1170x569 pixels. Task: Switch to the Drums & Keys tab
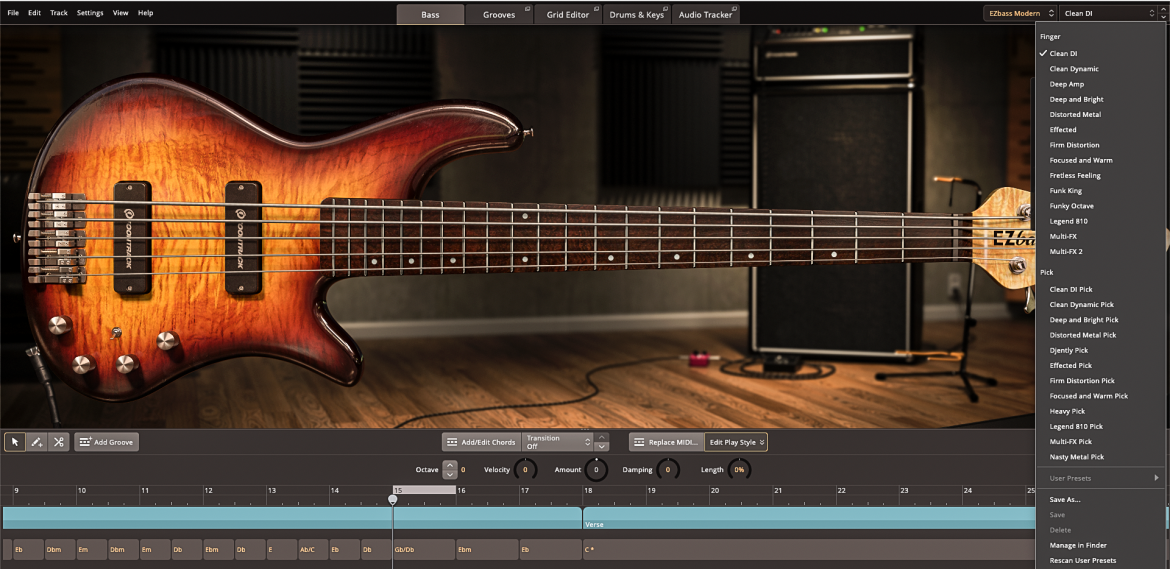(636, 14)
